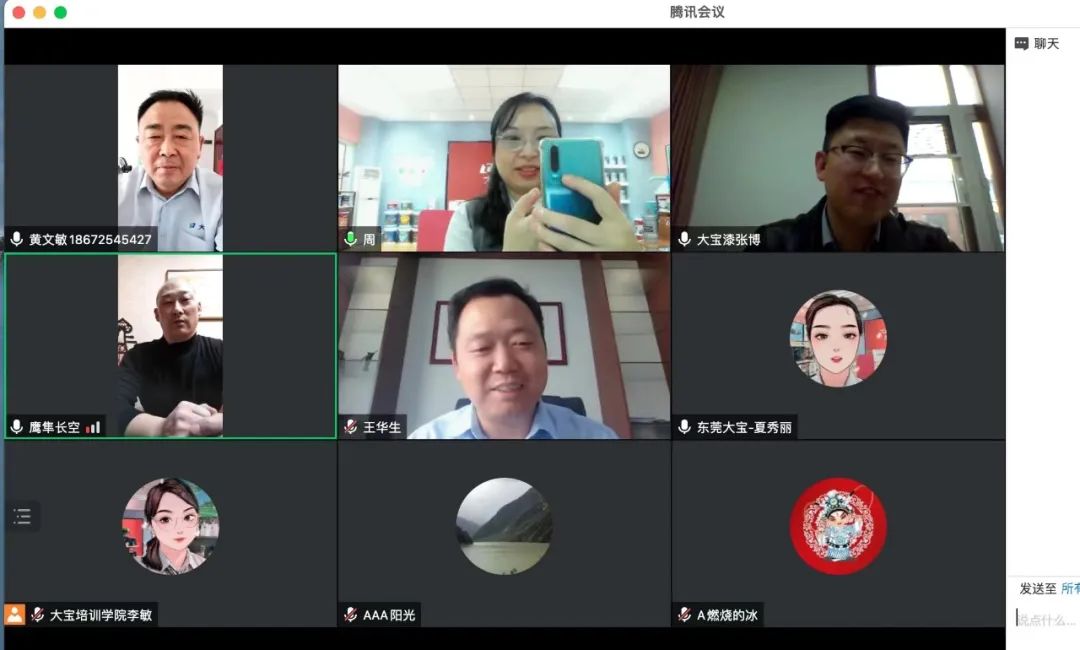This screenshot has height=650, width=1080.
Task: Click the list icon on left edge
Action: pyautogui.click(x=22, y=516)
